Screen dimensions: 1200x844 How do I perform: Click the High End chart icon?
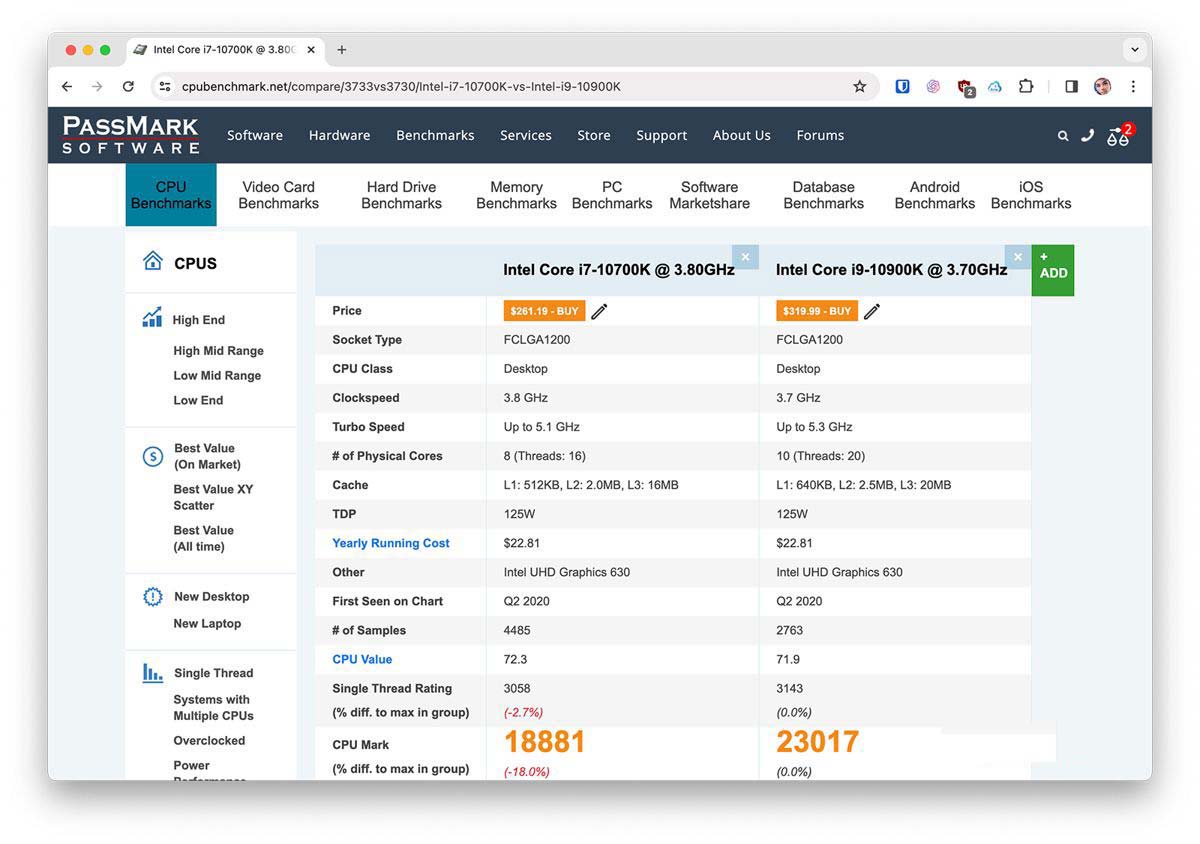152,318
